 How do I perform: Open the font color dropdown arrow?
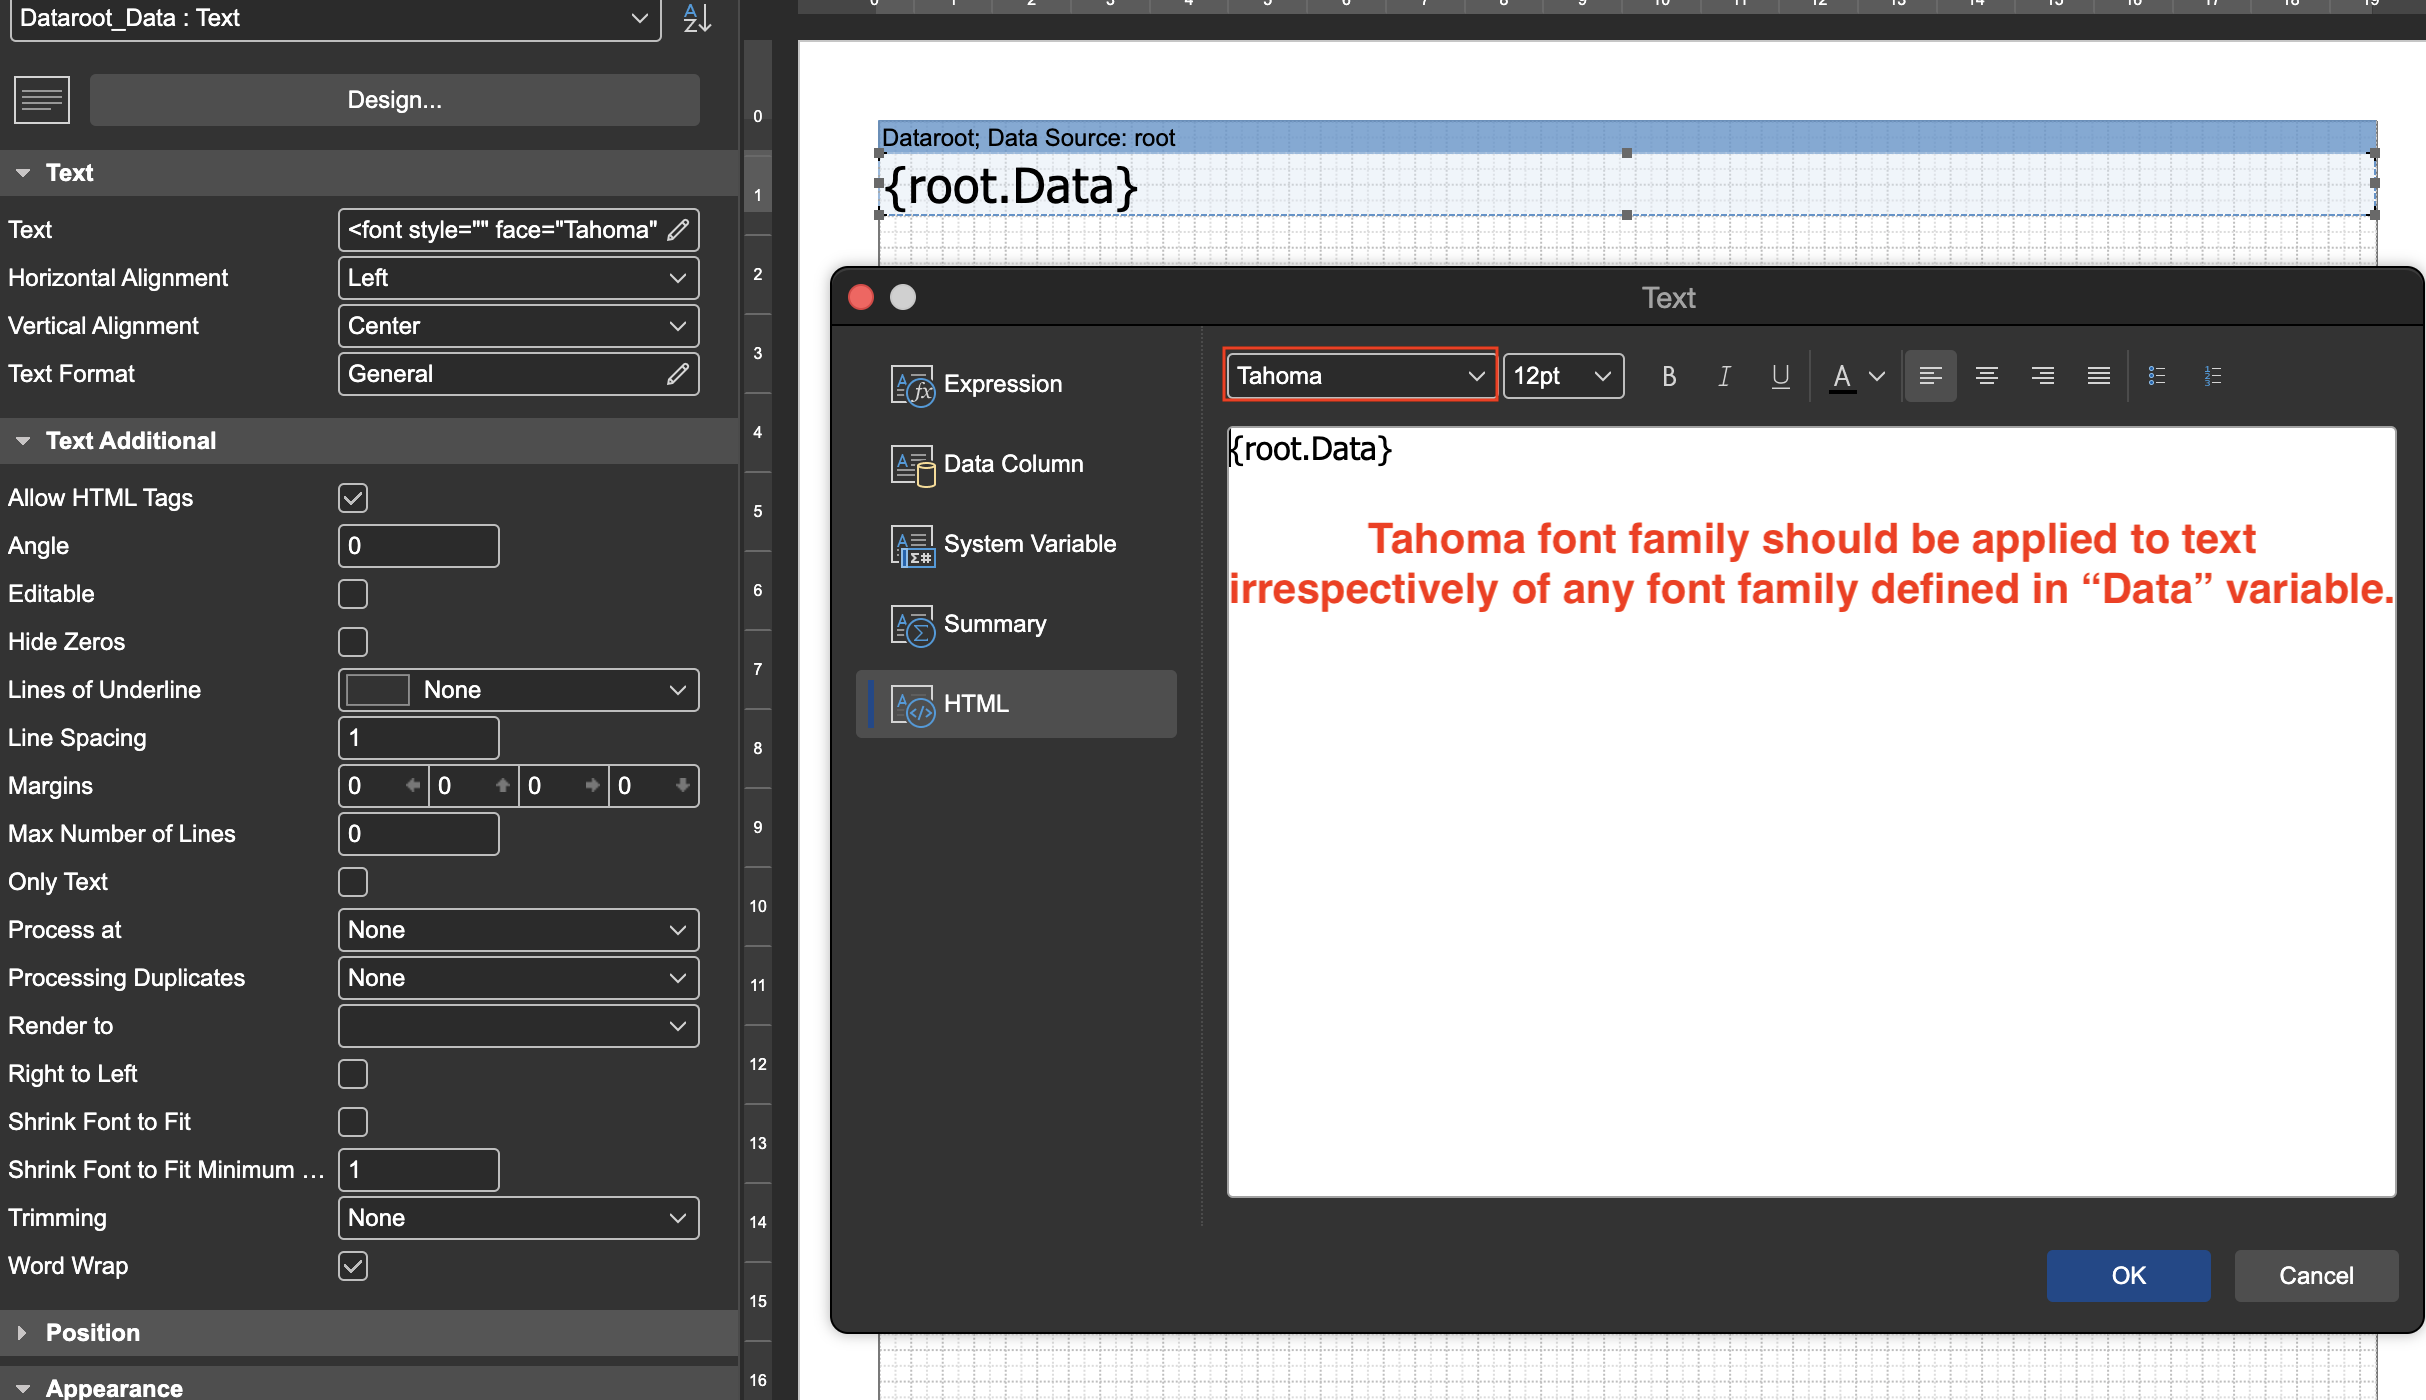1877,376
